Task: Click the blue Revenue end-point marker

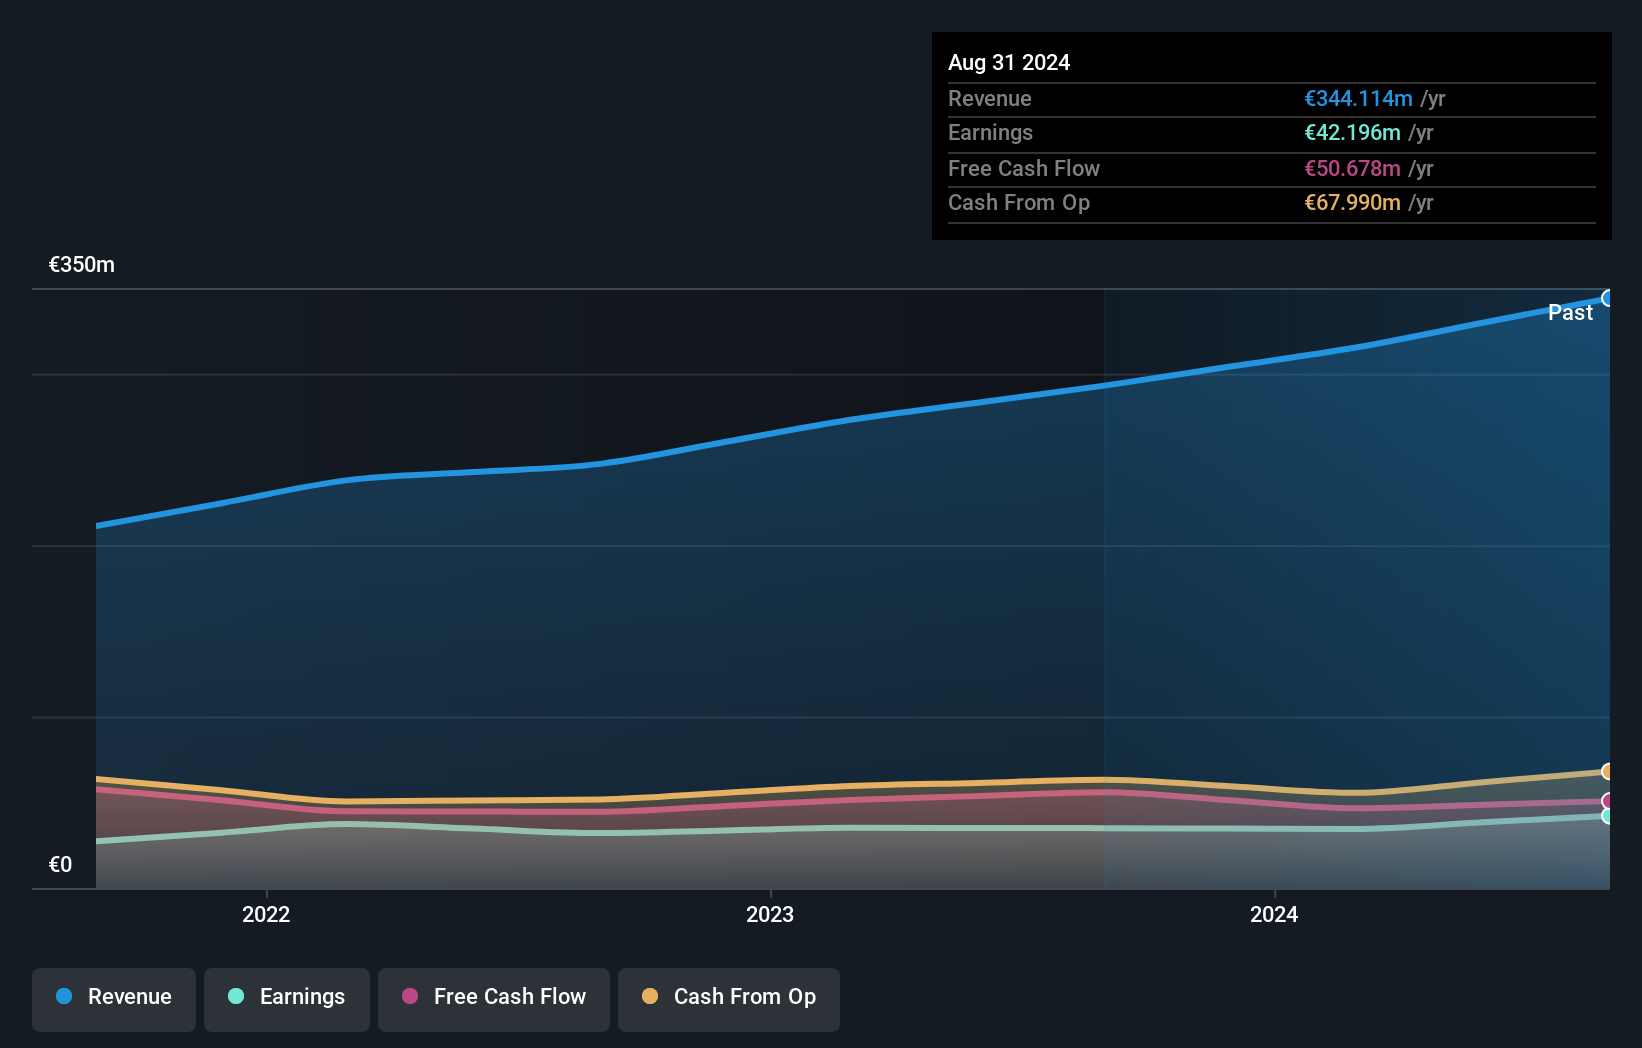Action: tap(1608, 298)
